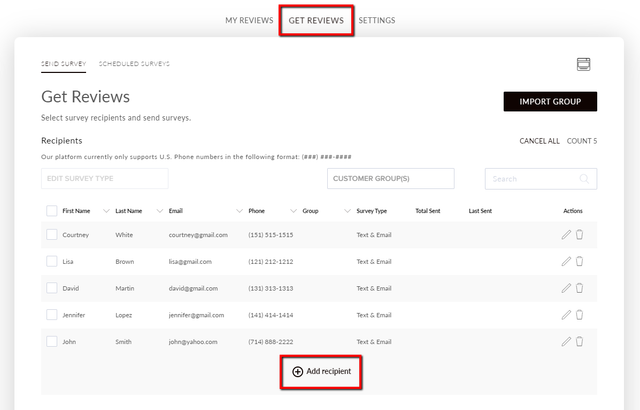Switch to the My Reviews tab
640x410 pixels.
pyautogui.click(x=249, y=20)
